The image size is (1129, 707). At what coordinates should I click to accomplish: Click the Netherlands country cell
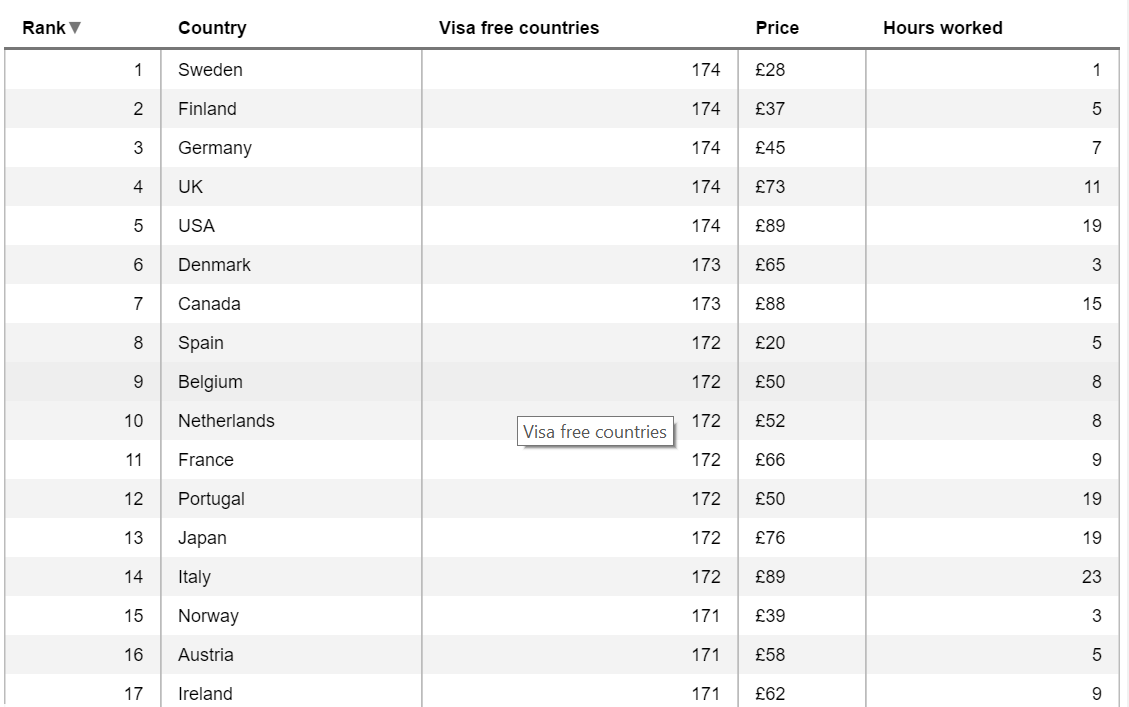point(226,421)
